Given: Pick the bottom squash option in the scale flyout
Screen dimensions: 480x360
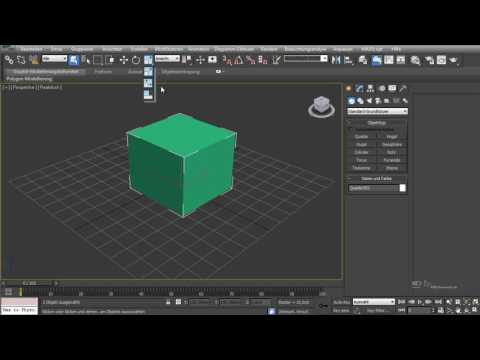Looking at the screenshot, I should (x=148, y=94).
